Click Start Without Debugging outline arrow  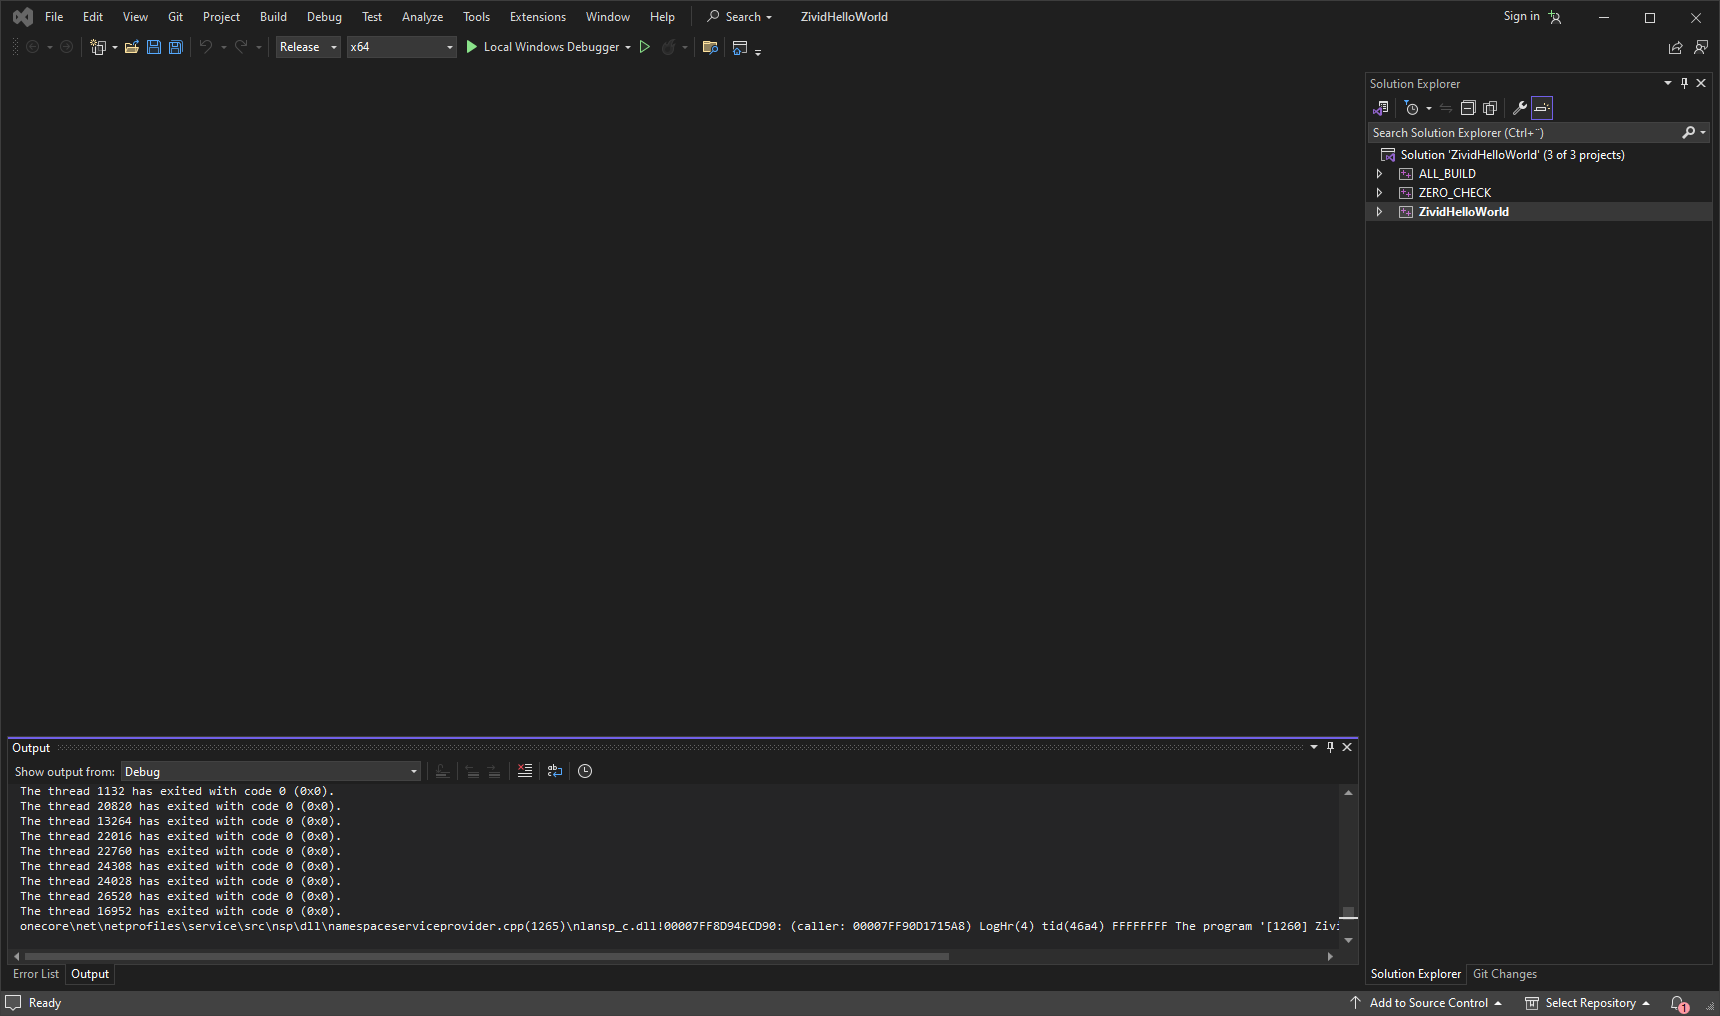pyautogui.click(x=645, y=47)
